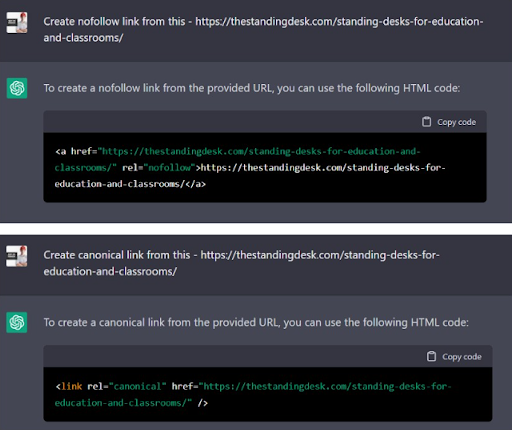The height and width of the screenshot is (430, 512).
Task: Open the URL in the nofollow user prompt
Action: pos(263,30)
